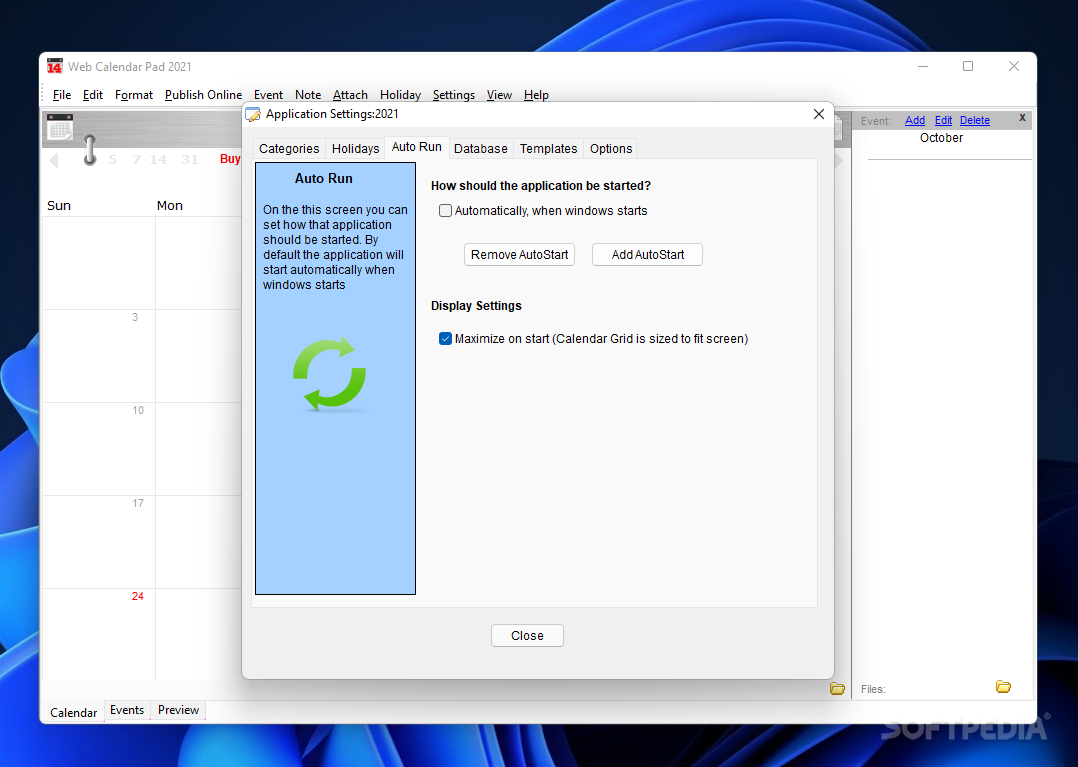The width and height of the screenshot is (1078, 767).
Task: Click the 7-day view number
Action: click(136, 159)
